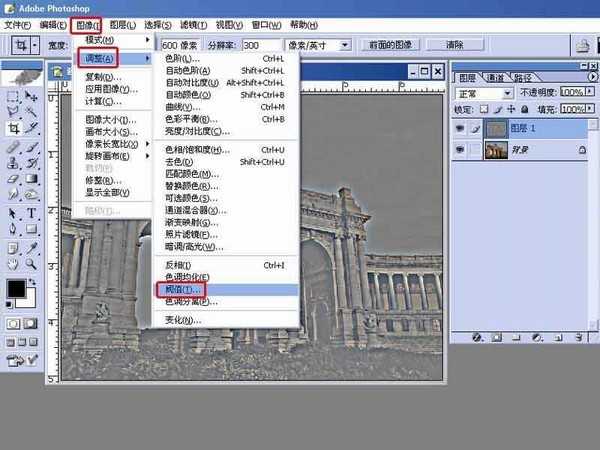Choose 反相(I) invert item
600x450 pixels.
pyautogui.click(x=226, y=265)
